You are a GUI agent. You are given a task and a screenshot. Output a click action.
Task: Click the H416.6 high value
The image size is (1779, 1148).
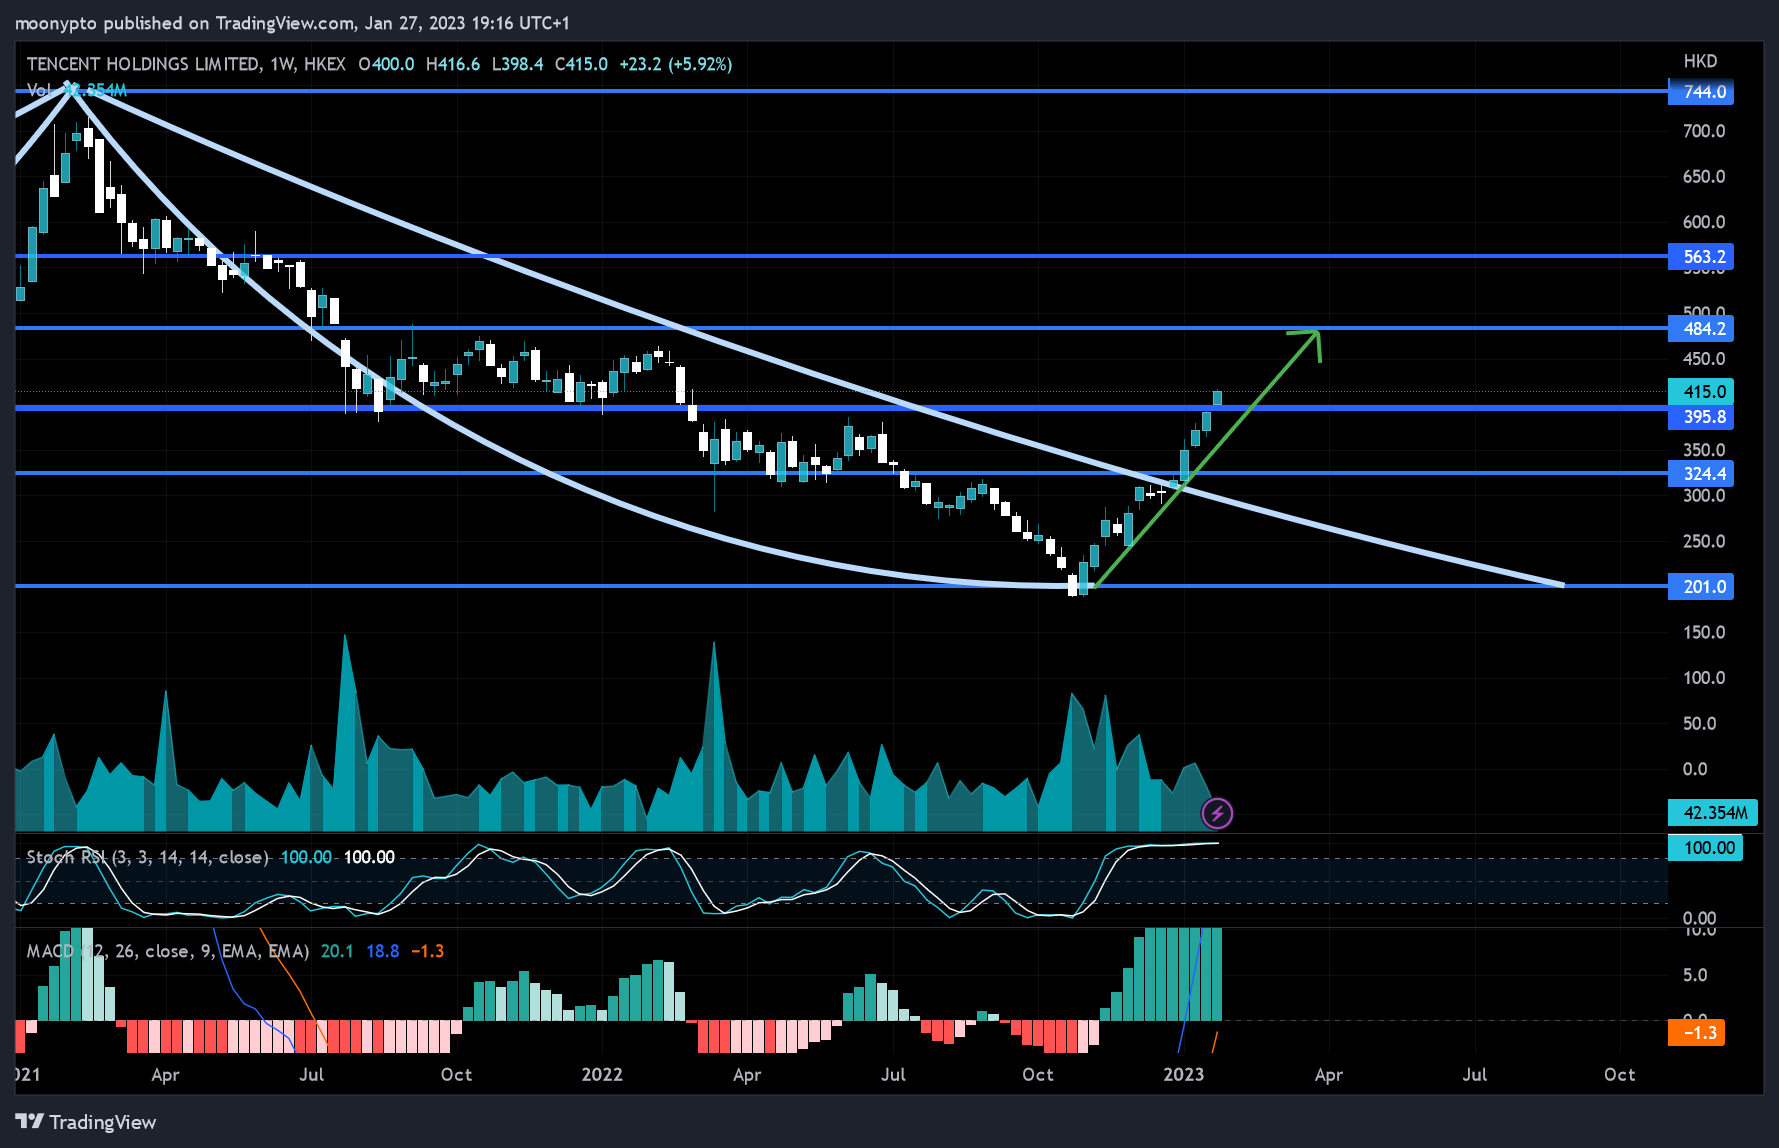click(453, 64)
